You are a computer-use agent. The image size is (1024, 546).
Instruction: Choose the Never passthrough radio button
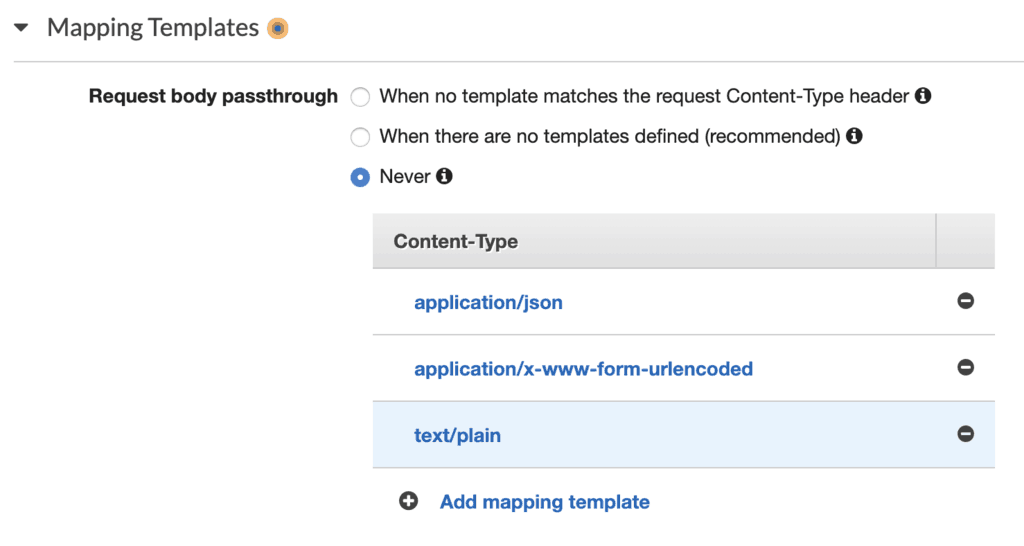click(x=360, y=177)
